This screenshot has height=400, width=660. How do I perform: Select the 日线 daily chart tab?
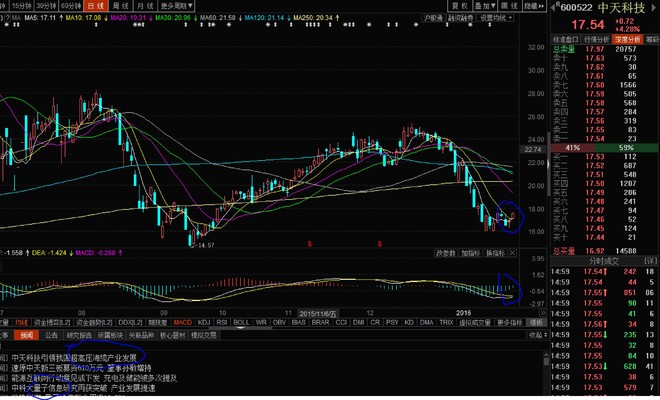(x=96, y=5)
